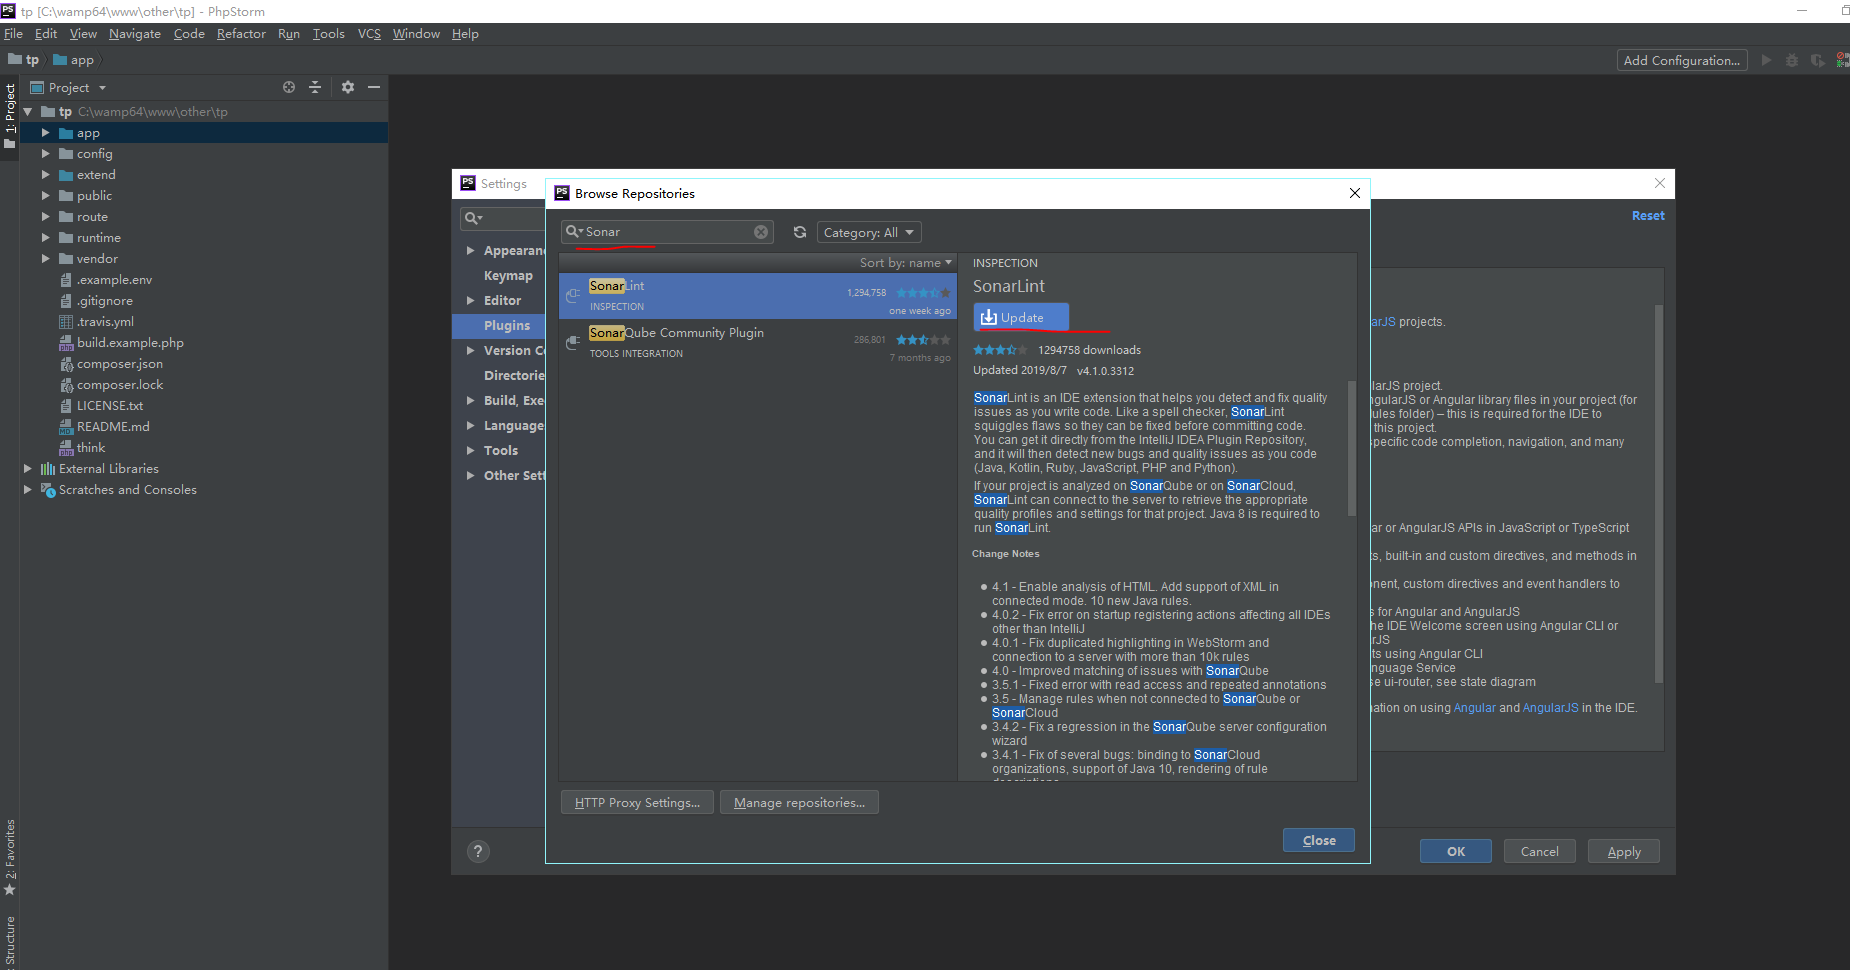Close the Browse Repositories dialog with X
1850x970 pixels.
(x=1355, y=193)
